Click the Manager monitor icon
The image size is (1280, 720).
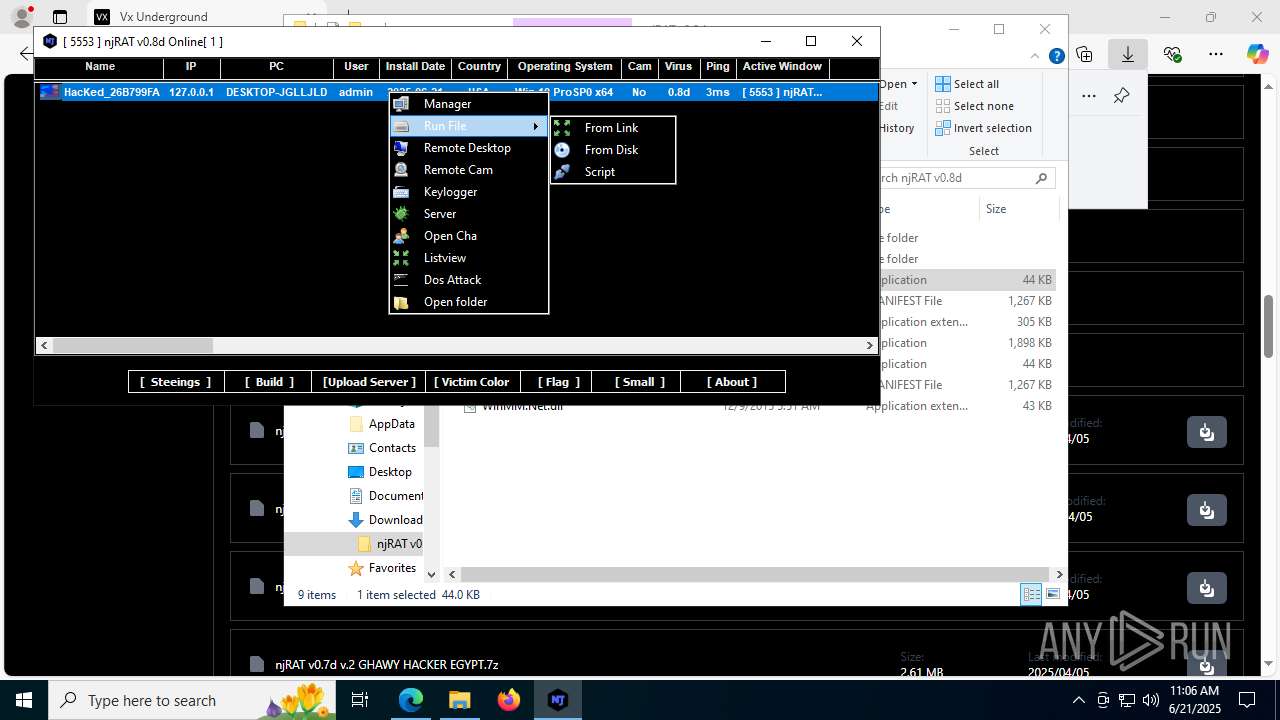[x=401, y=104]
